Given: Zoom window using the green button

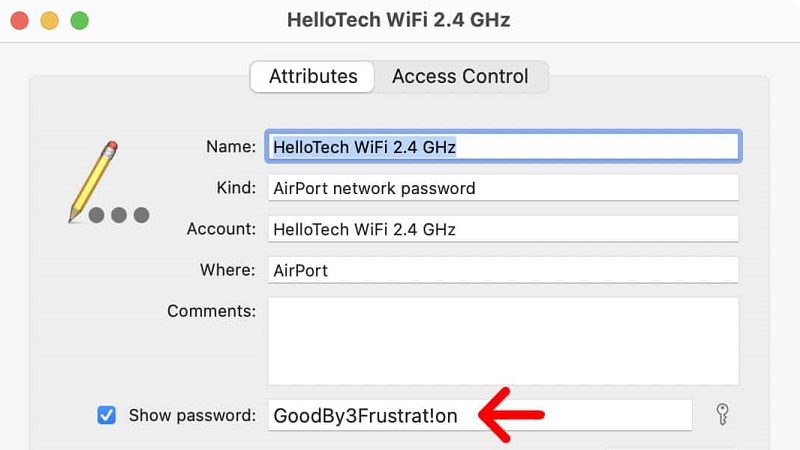Looking at the screenshot, I should 79,20.
